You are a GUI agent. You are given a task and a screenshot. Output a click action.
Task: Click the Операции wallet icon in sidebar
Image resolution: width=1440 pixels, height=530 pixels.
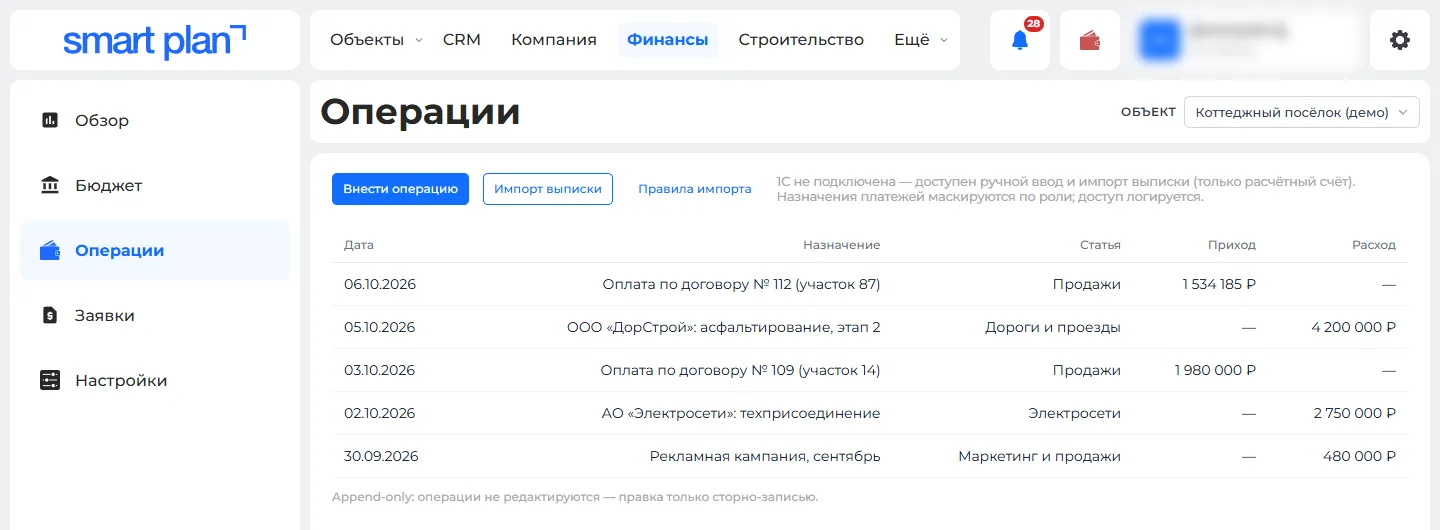50,250
